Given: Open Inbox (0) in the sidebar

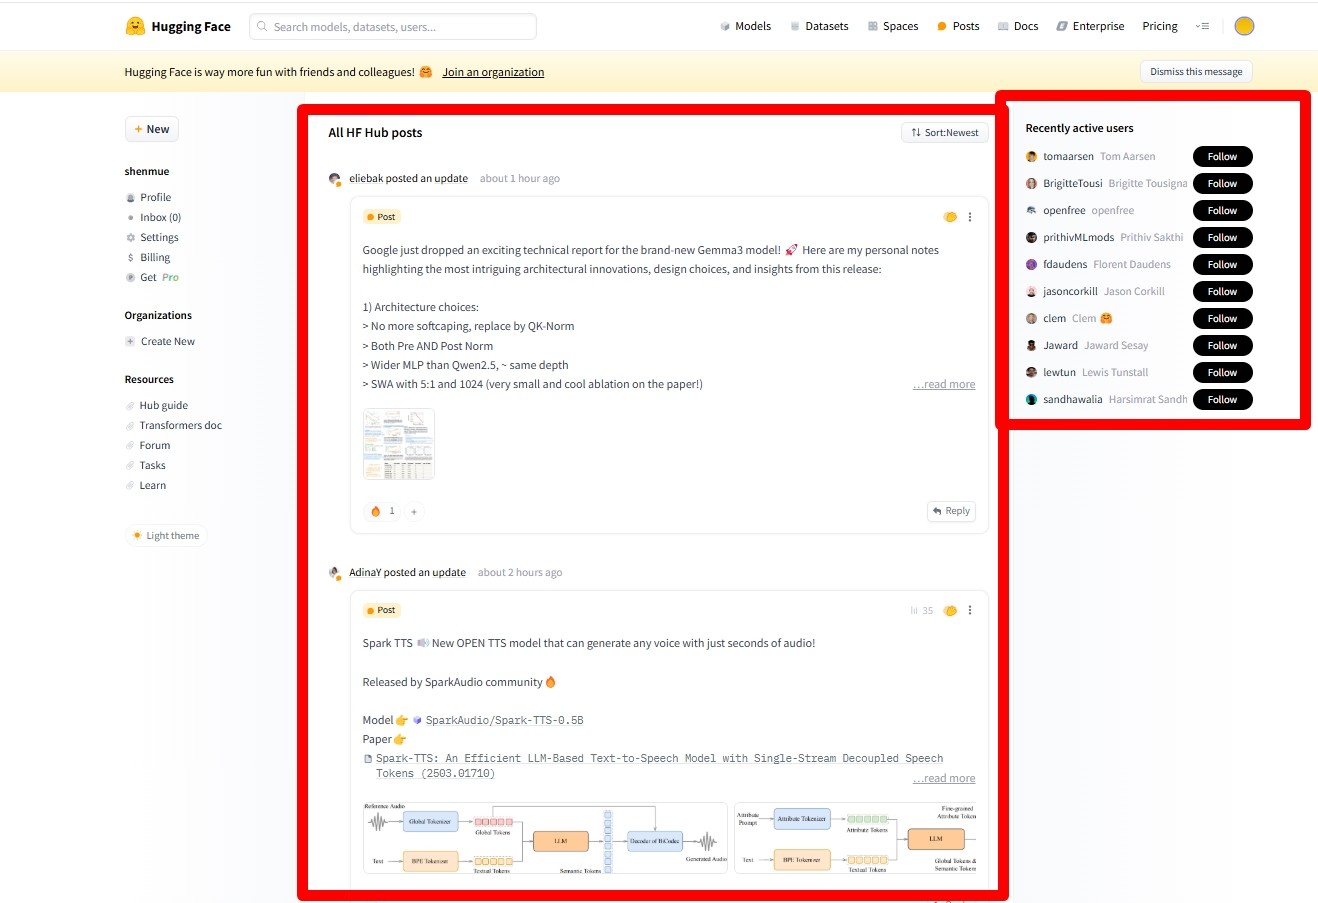Looking at the screenshot, I should click(153, 218).
